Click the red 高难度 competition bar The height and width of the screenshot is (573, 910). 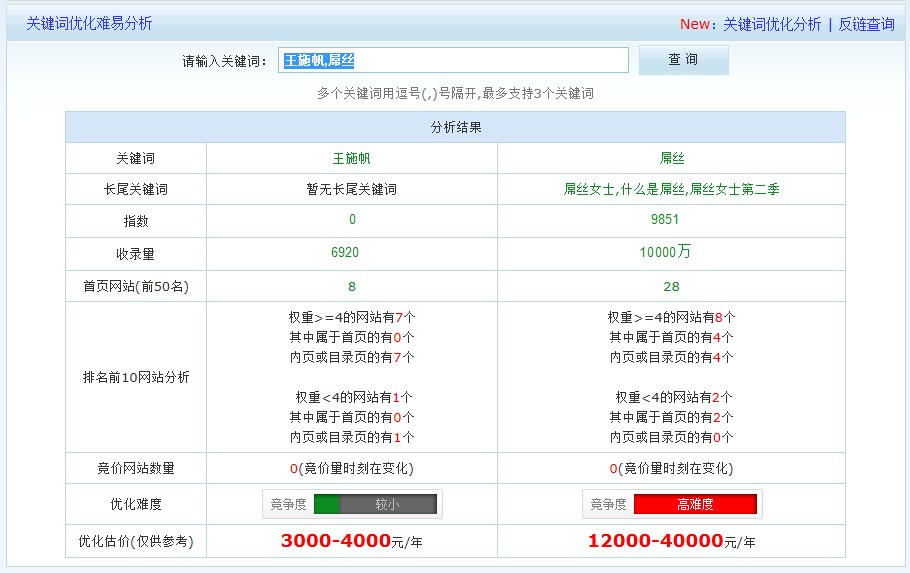click(x=695, y=504)
